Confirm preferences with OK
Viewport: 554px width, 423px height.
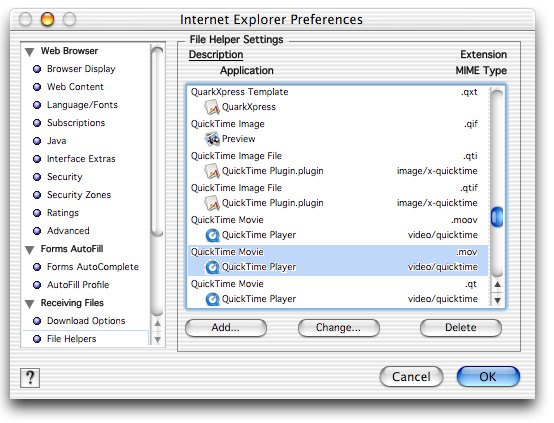point(488,377)
